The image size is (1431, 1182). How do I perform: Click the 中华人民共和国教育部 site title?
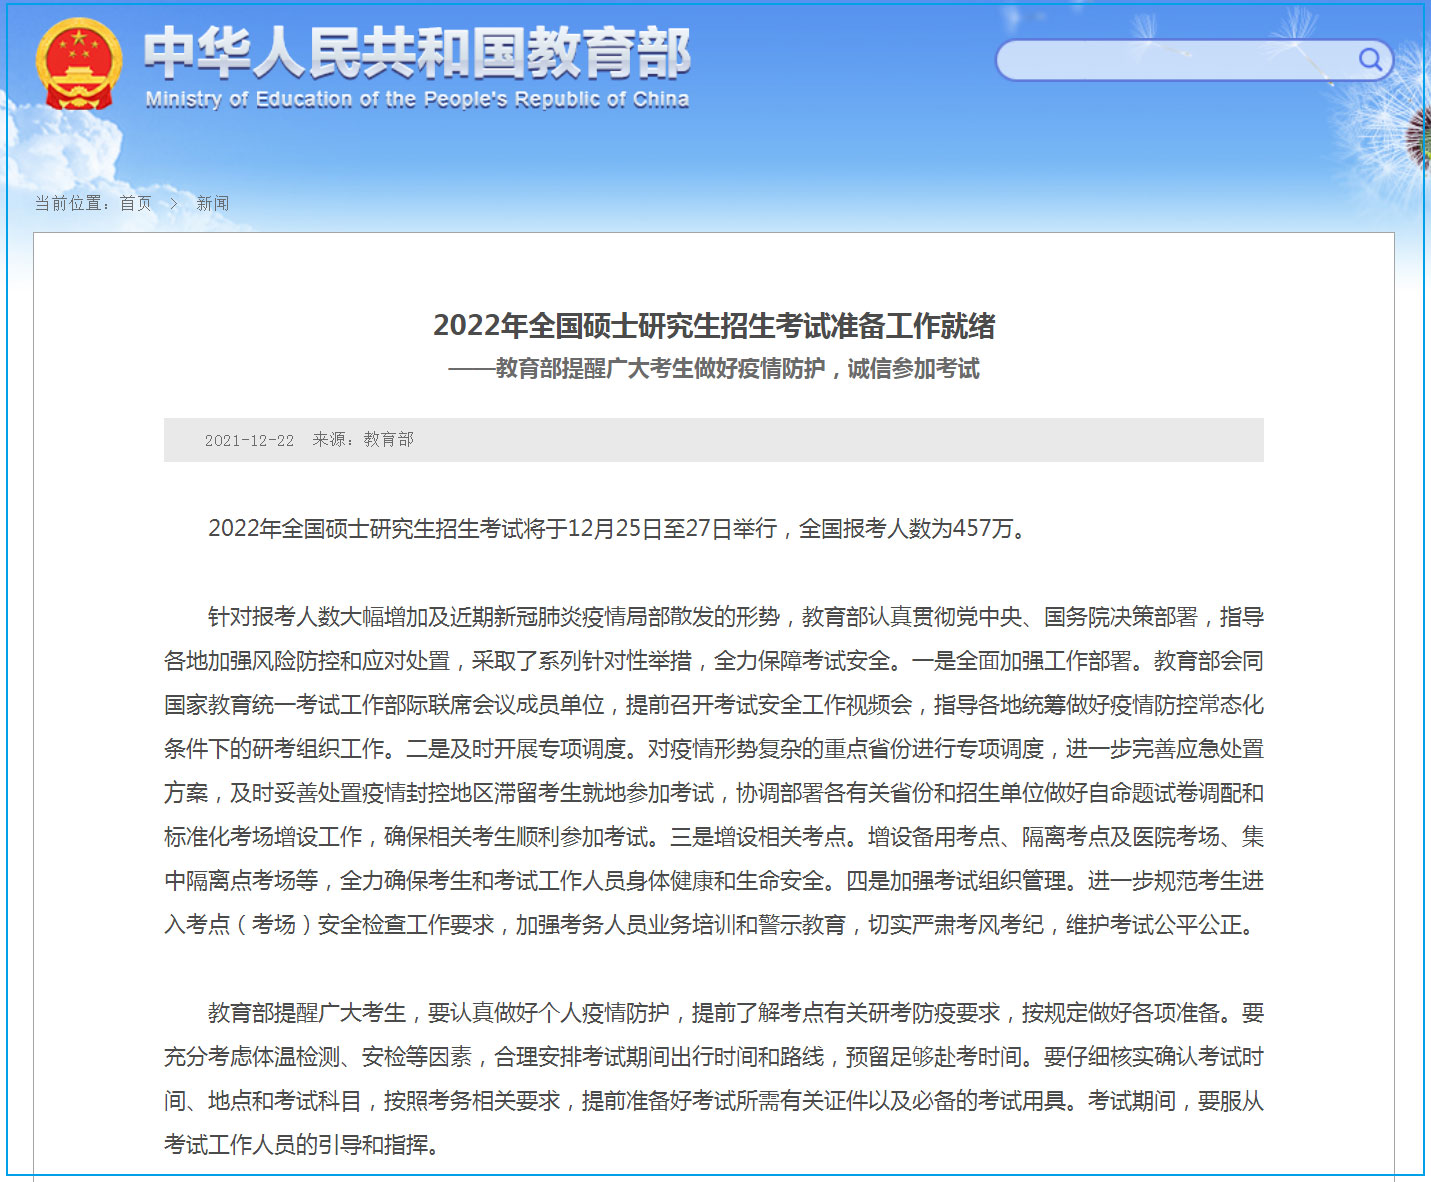416,52
